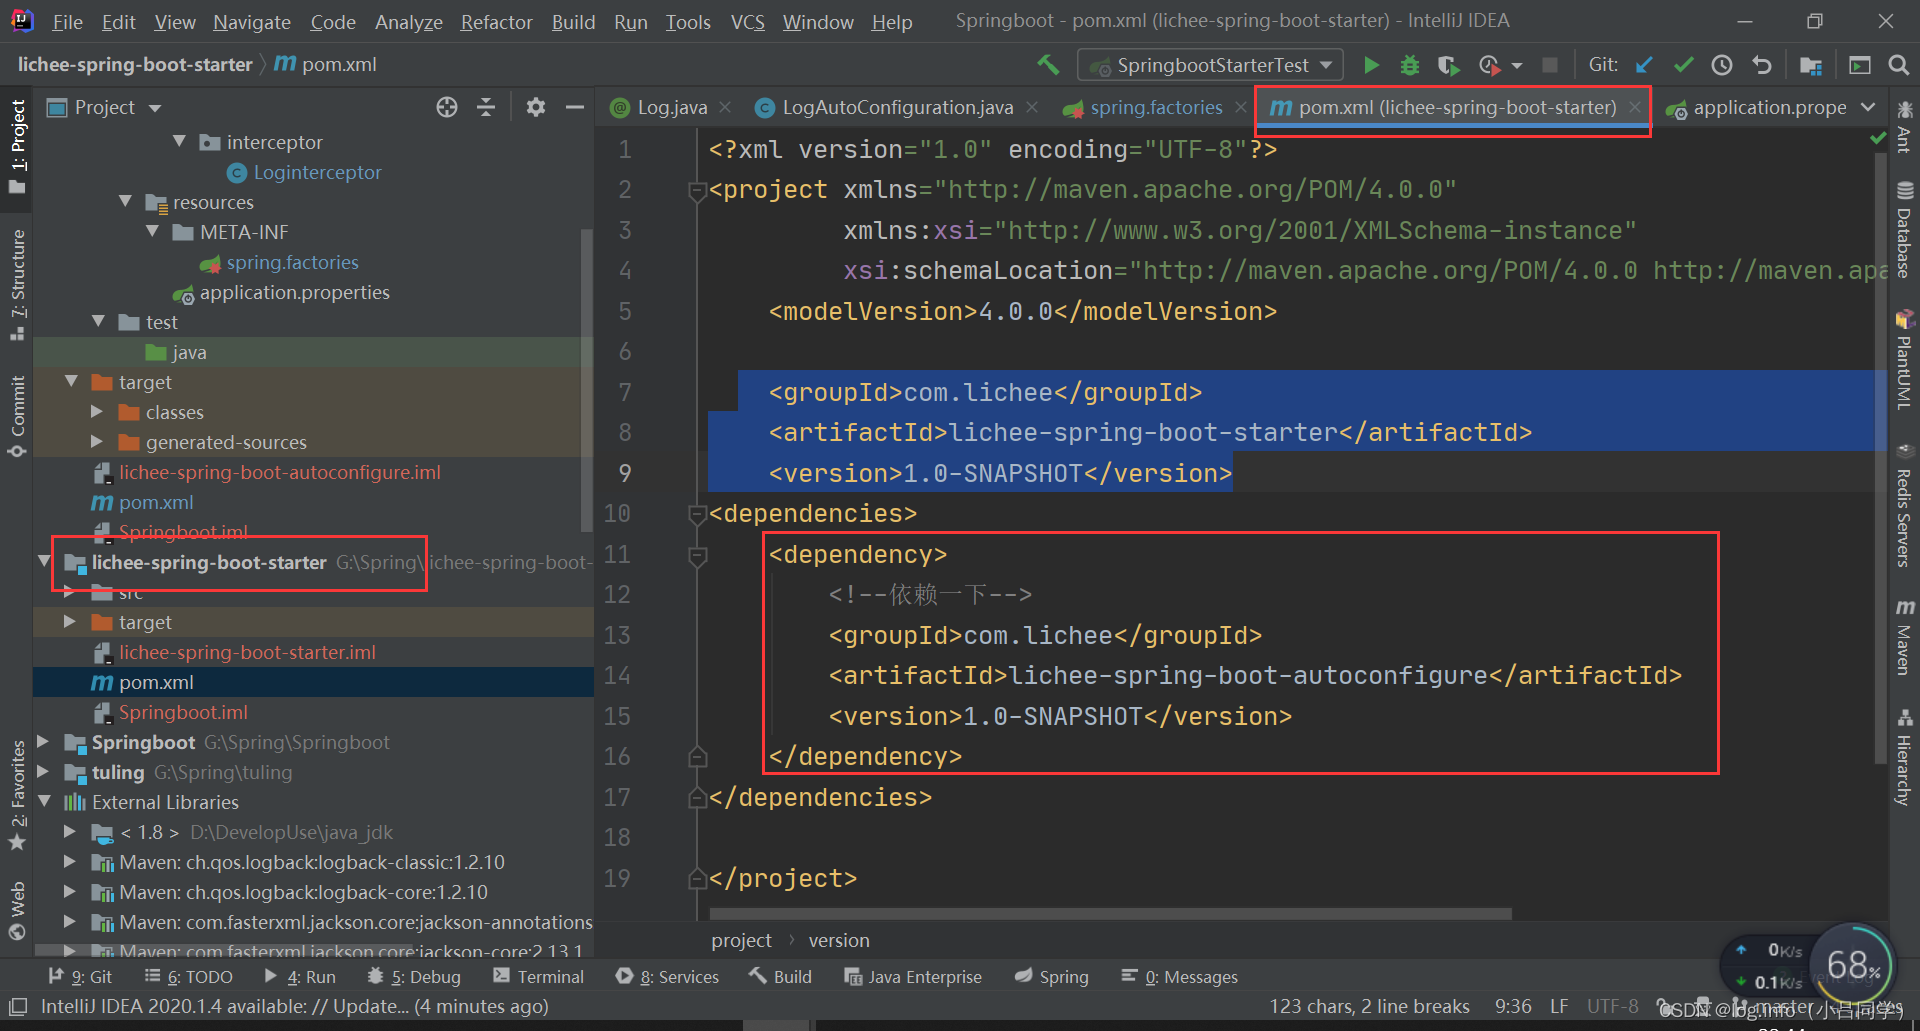Collapse all in Project panel
Image resolution: width=1920 pixels, height=1031 pixels.
486,107
